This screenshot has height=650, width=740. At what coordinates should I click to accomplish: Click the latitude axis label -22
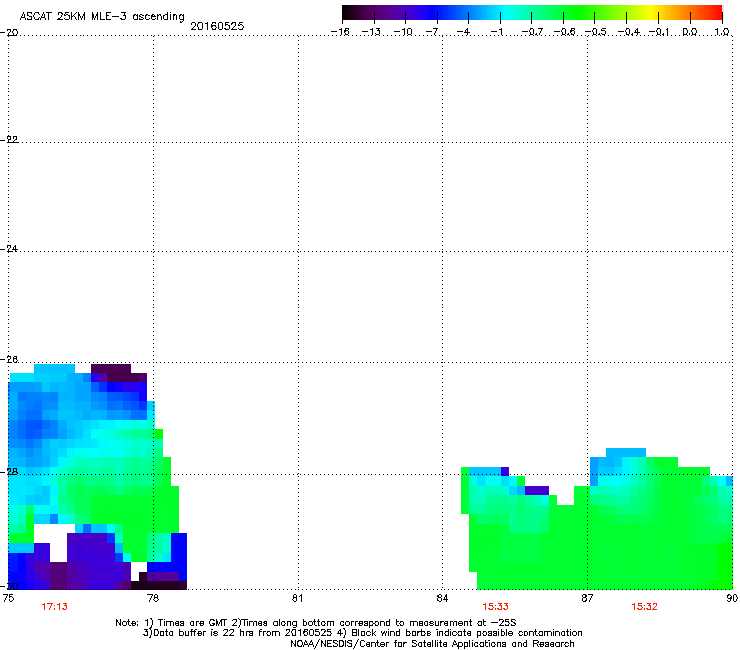tap(9, 139)
